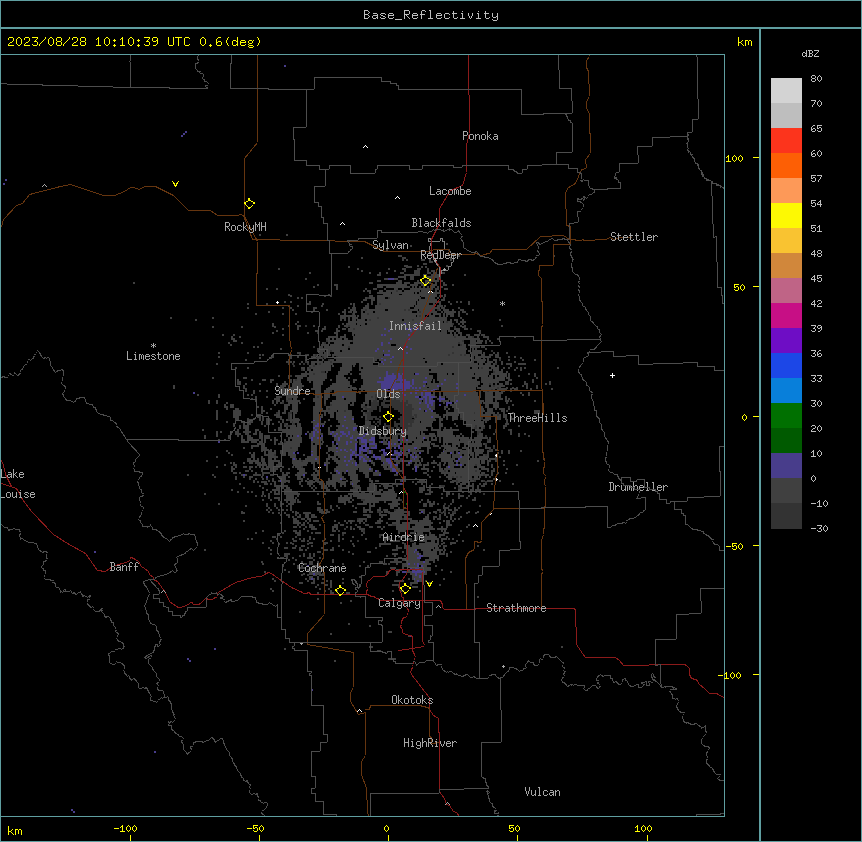Screen dimensions: 862x842
Task: Select the yellow diamond marker above the Calgary label
Action: (405, 589)
